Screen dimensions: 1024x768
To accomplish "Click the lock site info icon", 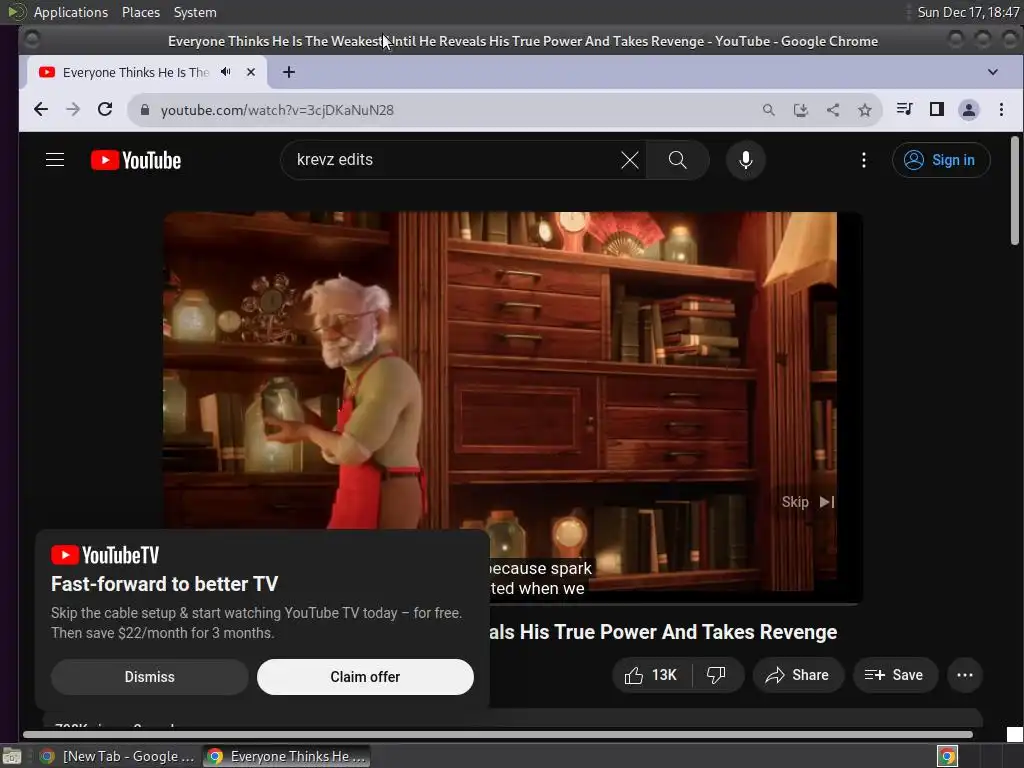I will pyautogui.click(x=145, y=110).
